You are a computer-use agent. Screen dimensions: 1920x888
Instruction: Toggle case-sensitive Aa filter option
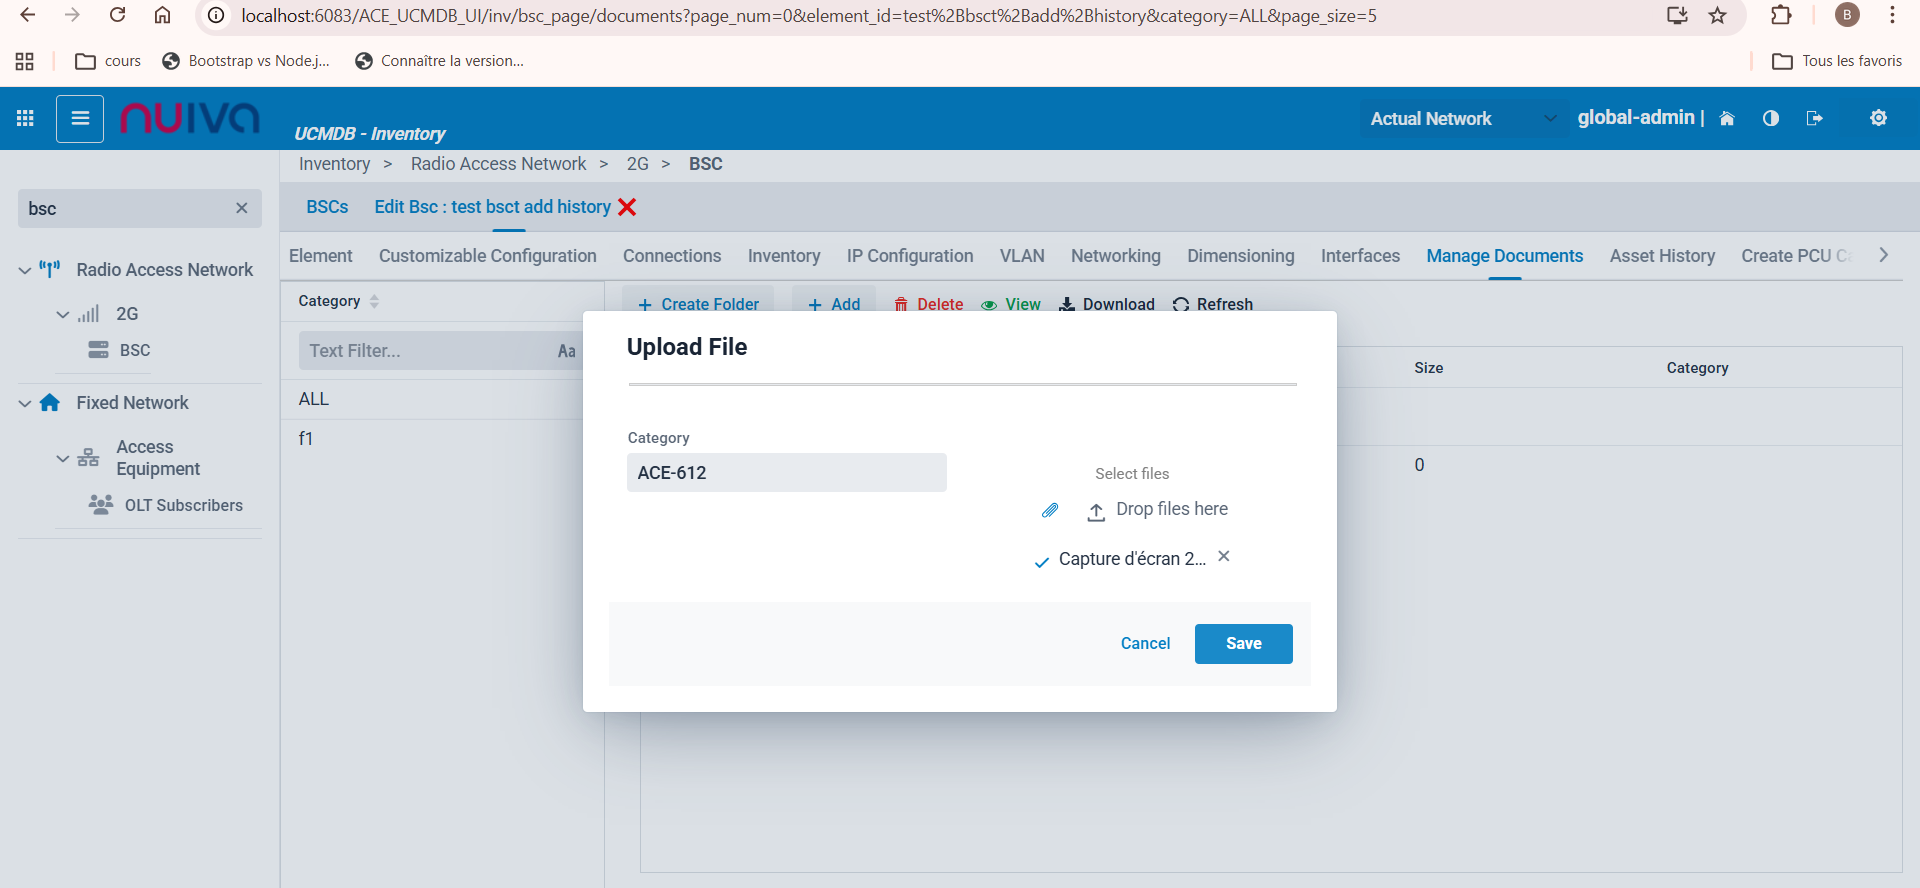[x=566, y=351]
